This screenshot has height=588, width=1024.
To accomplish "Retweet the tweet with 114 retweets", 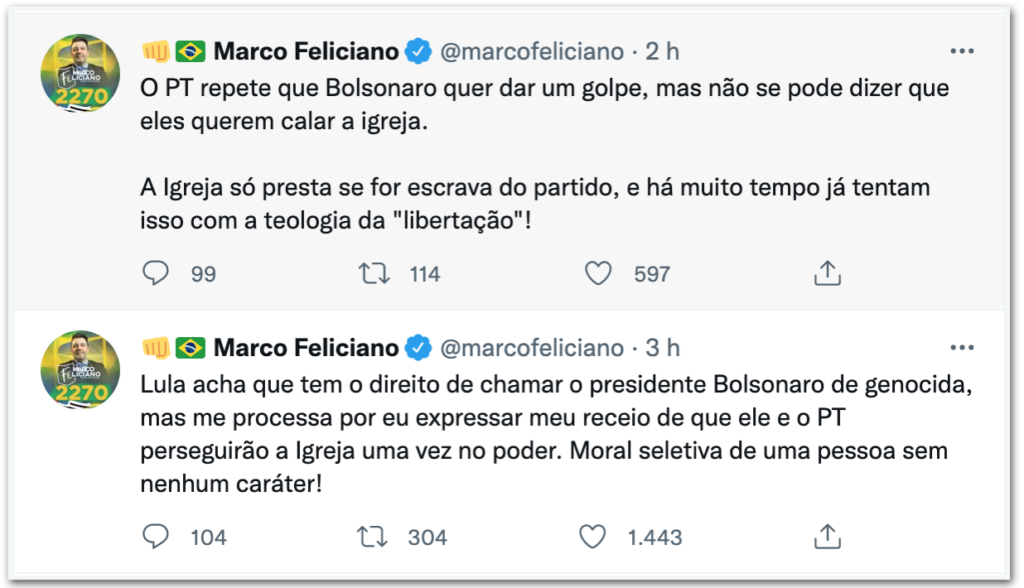I will coord(372,273).
